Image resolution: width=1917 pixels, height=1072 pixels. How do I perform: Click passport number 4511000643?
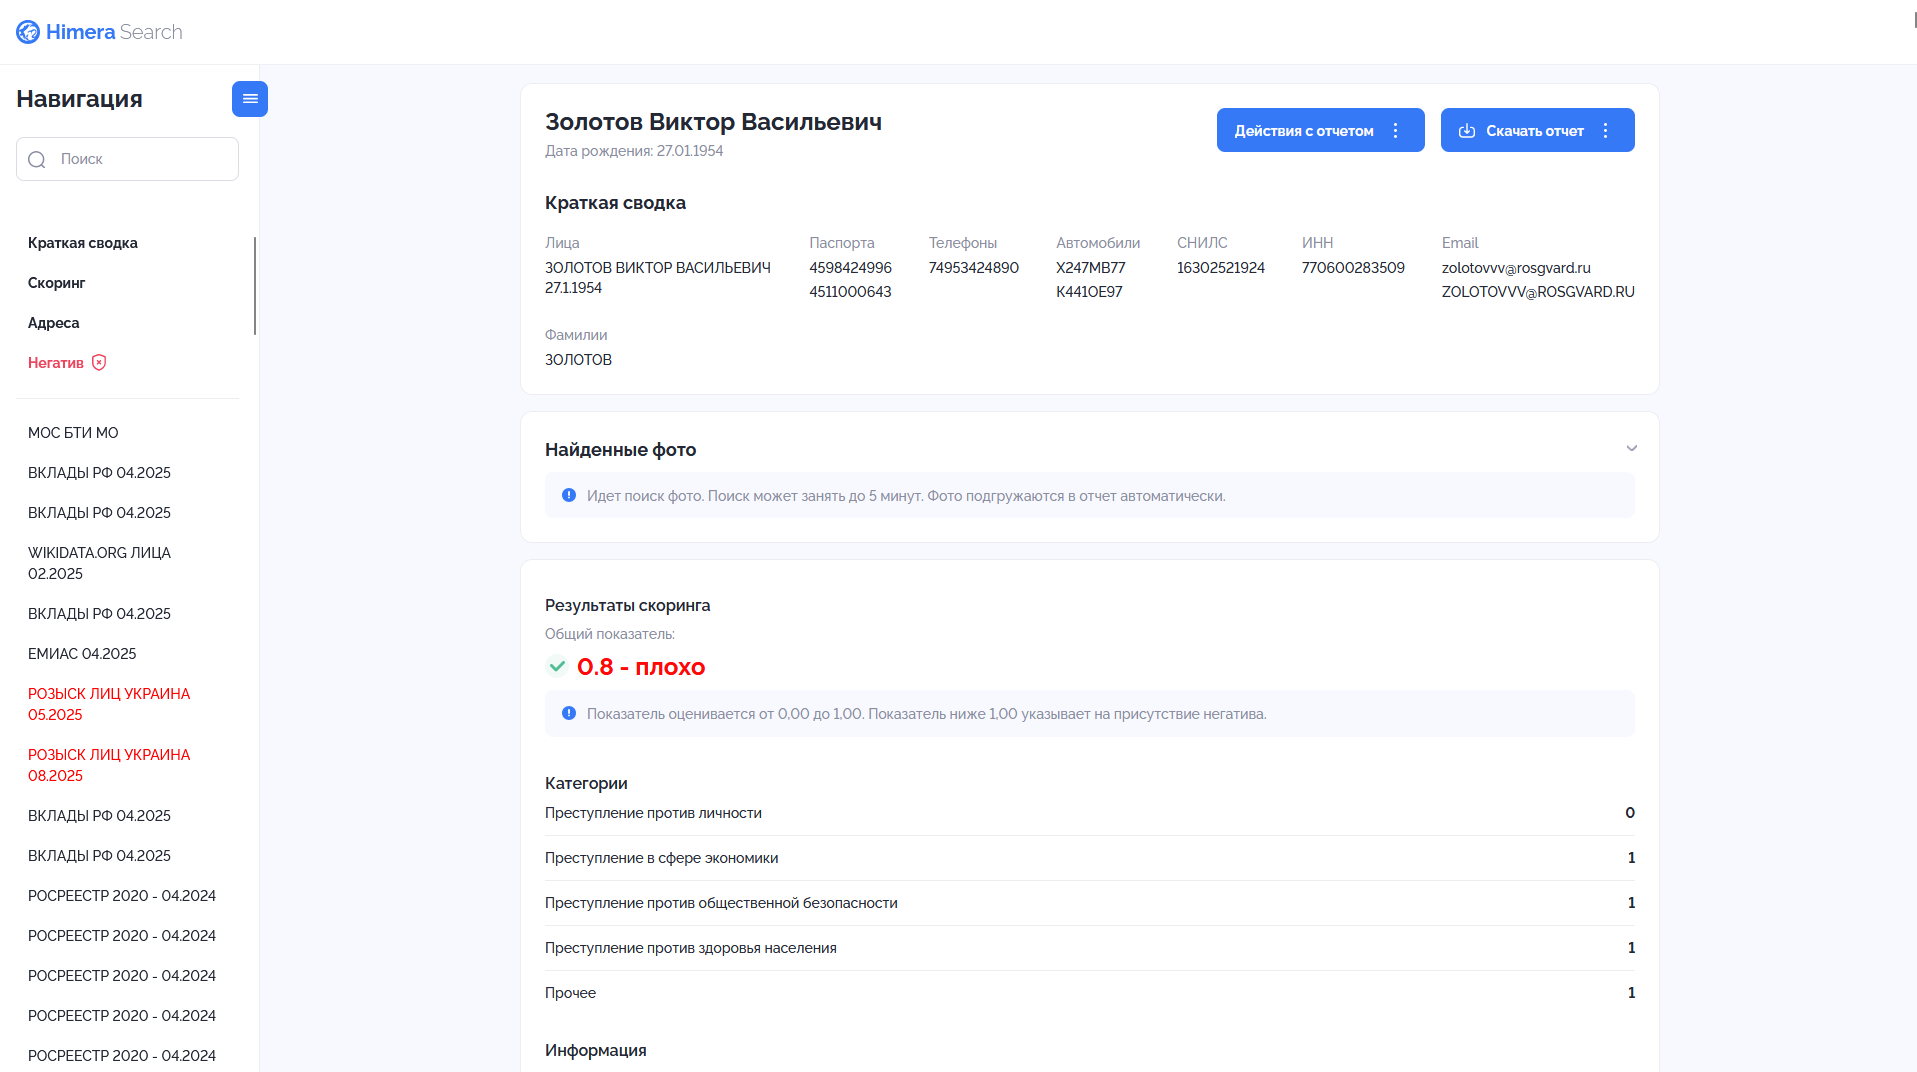850,292
